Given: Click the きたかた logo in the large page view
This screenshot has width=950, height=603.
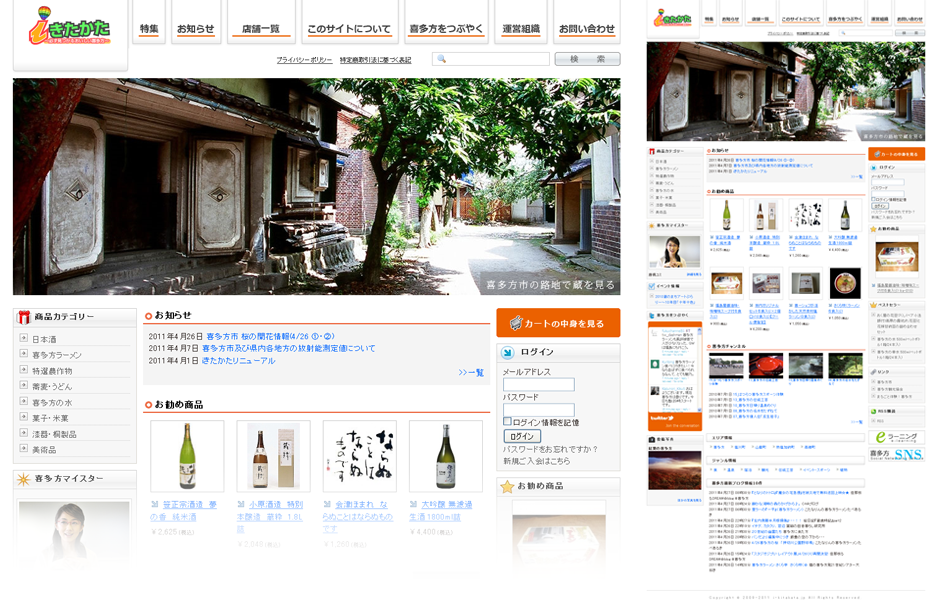Looking at the screenshot, I should pos(69,27).
